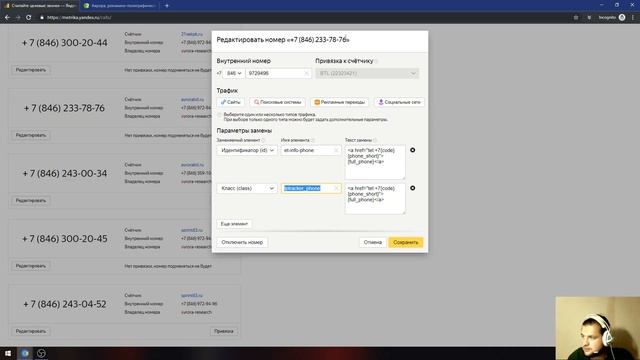Click the Привязка button on last card
The image size is (640, 360).
[x=224, y=331]
